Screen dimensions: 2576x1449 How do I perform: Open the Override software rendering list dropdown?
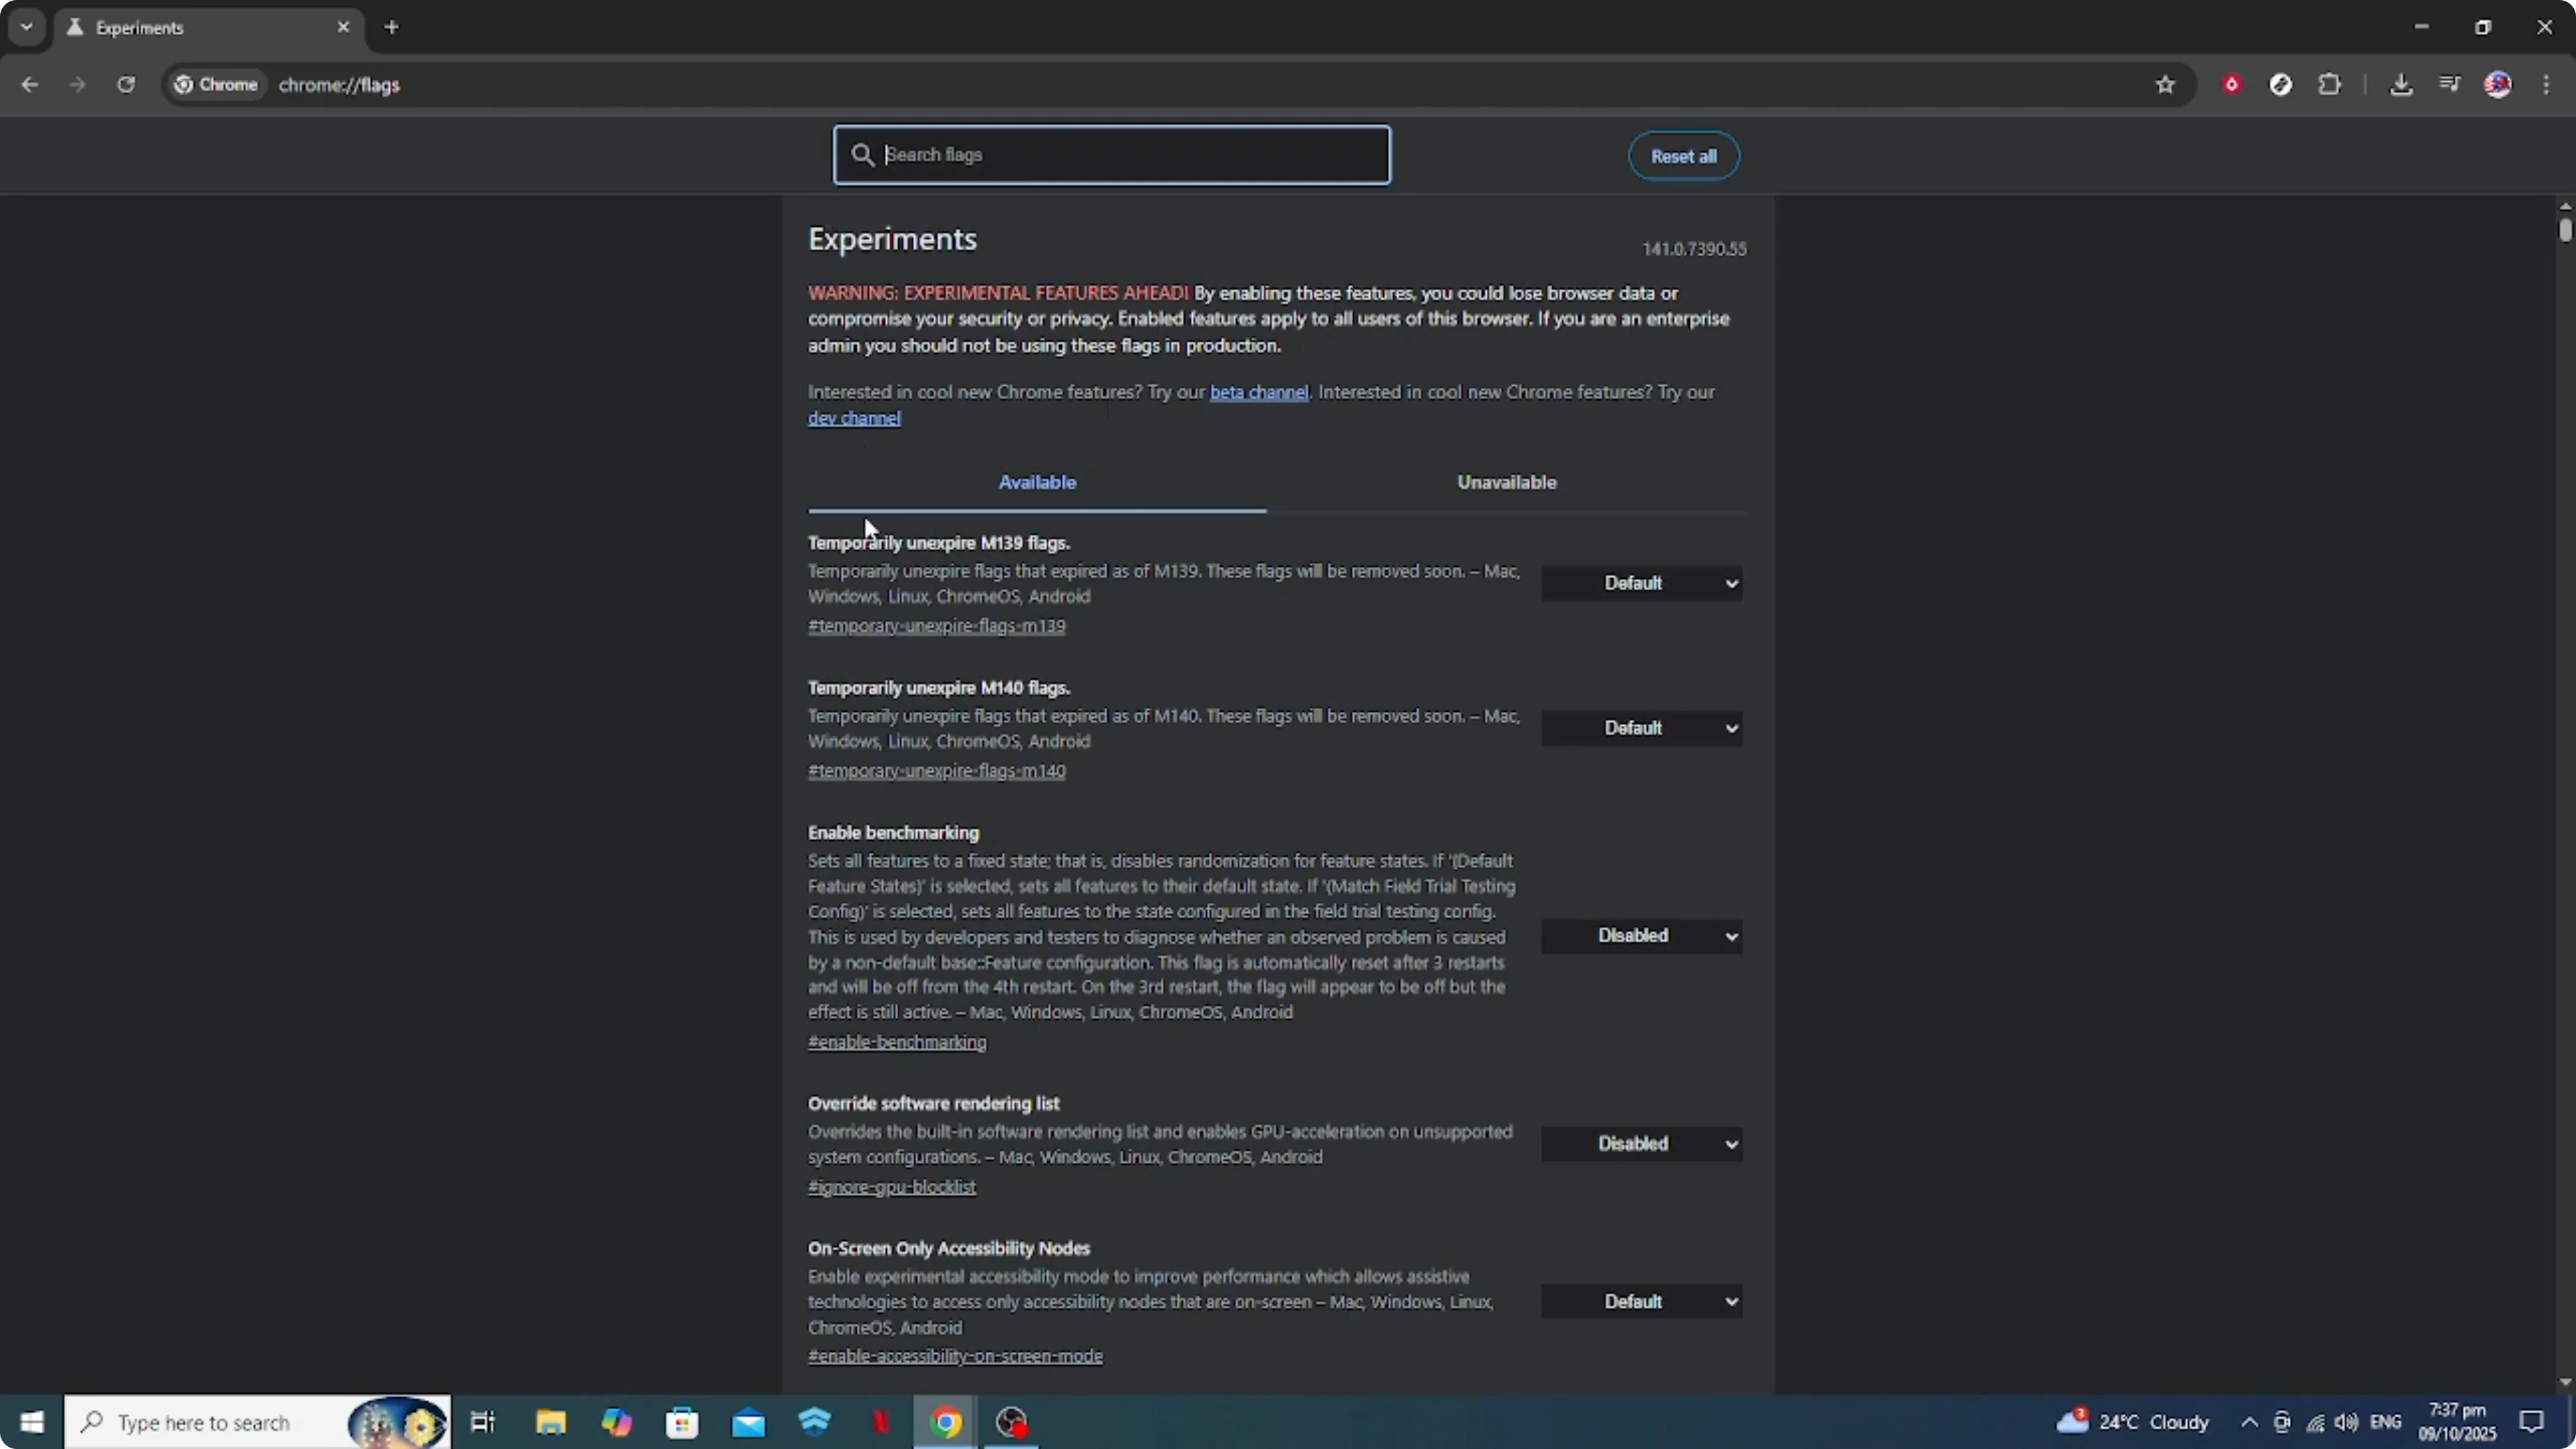coord(1642,1143)
